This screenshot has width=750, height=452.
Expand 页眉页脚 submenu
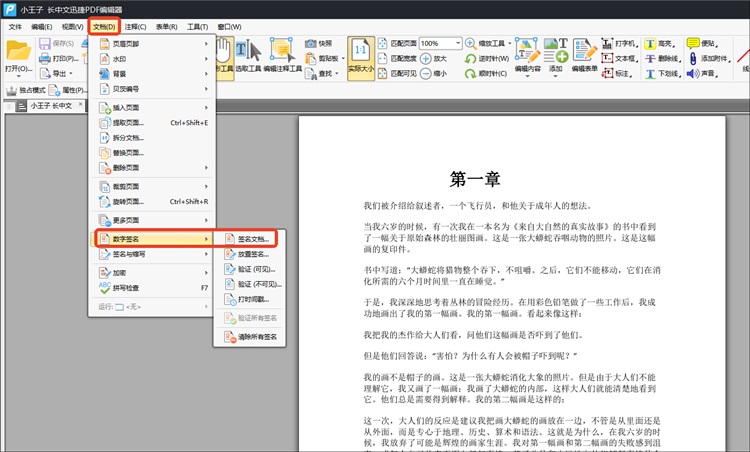(x=153, y=44)
